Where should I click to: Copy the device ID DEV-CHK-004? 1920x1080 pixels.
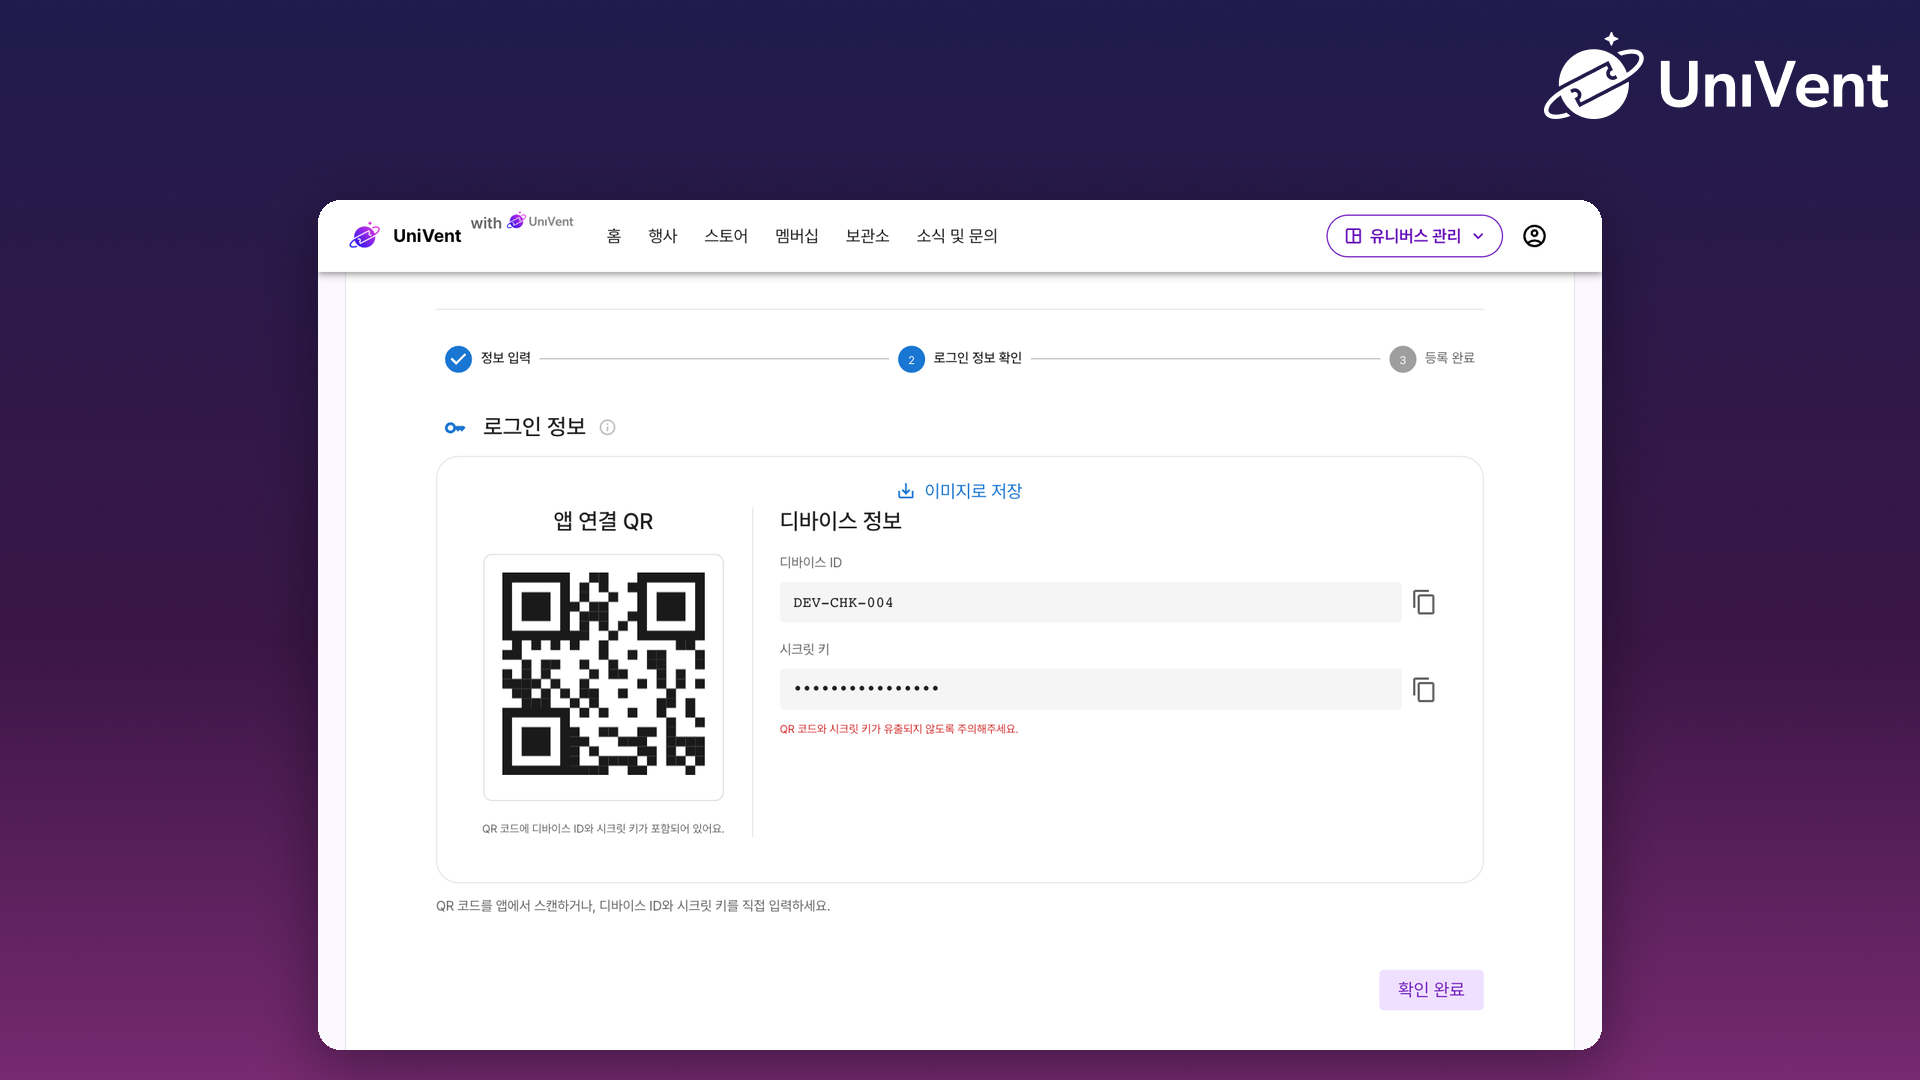1423,602
